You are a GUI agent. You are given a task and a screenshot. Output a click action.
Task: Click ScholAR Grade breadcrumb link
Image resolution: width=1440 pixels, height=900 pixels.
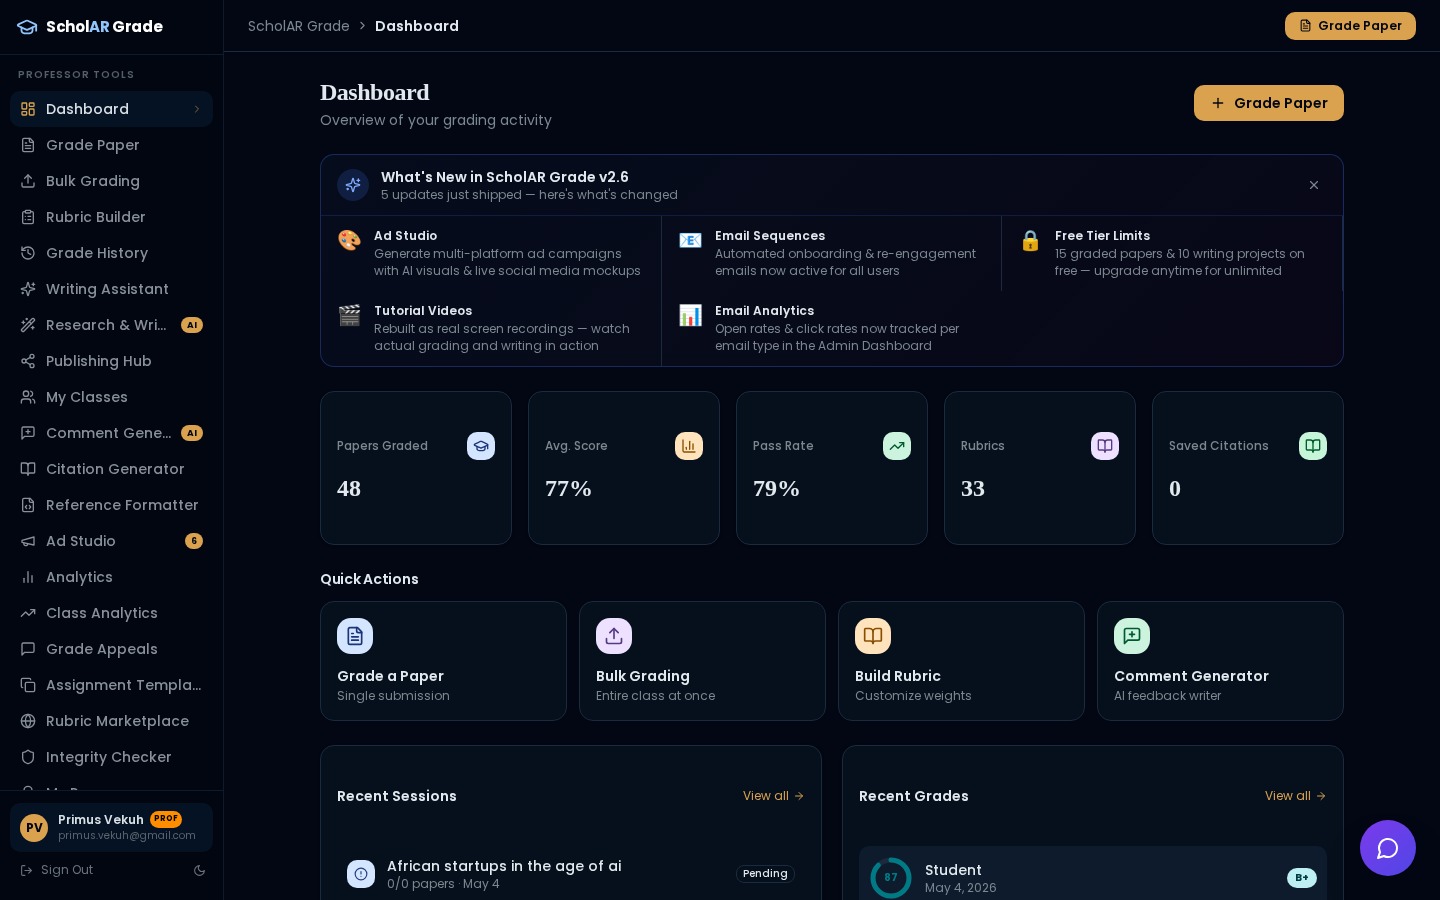(299, 26)
